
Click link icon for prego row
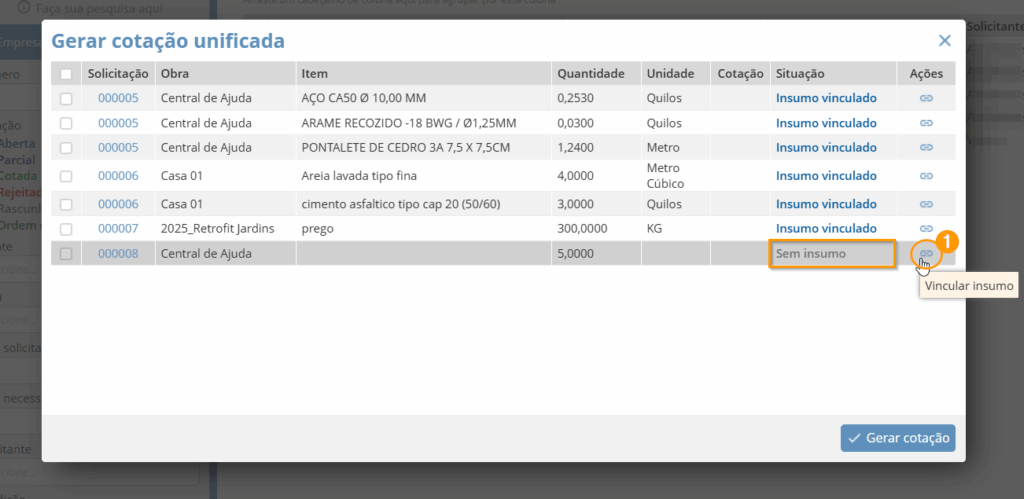pos(926,229)
